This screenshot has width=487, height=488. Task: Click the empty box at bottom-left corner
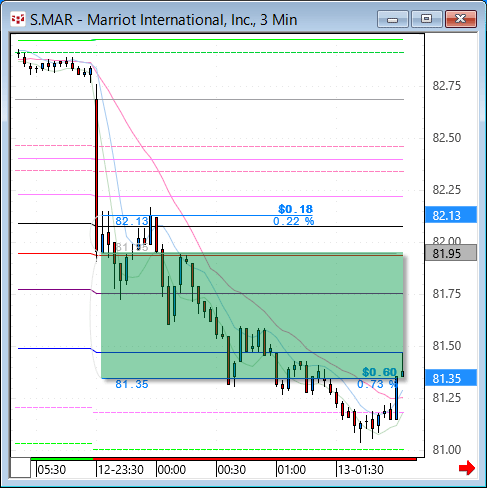(20, 468)
